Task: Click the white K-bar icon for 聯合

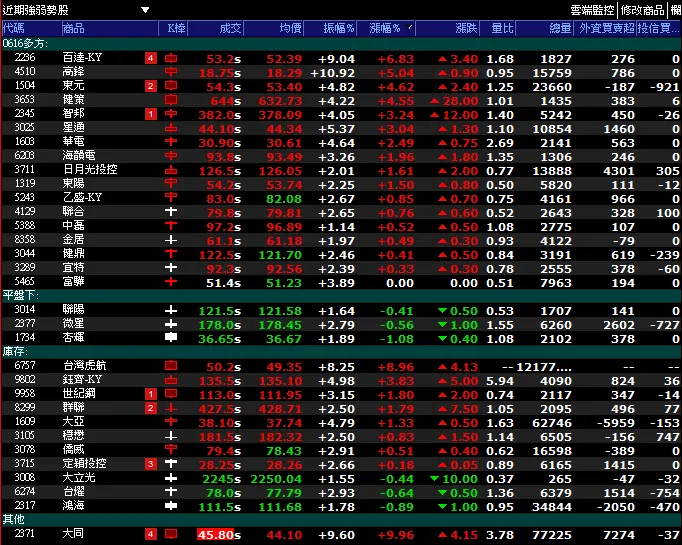Action: [171, 212]
